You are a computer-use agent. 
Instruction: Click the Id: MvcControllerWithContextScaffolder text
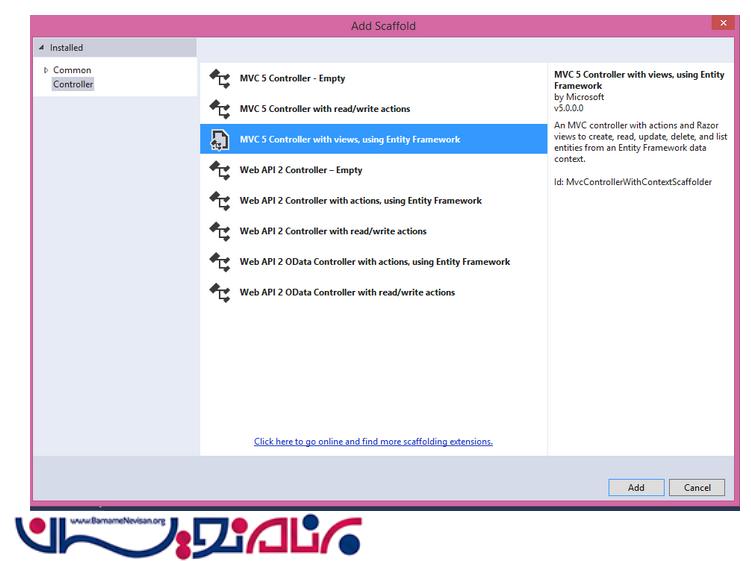(633, 182)
